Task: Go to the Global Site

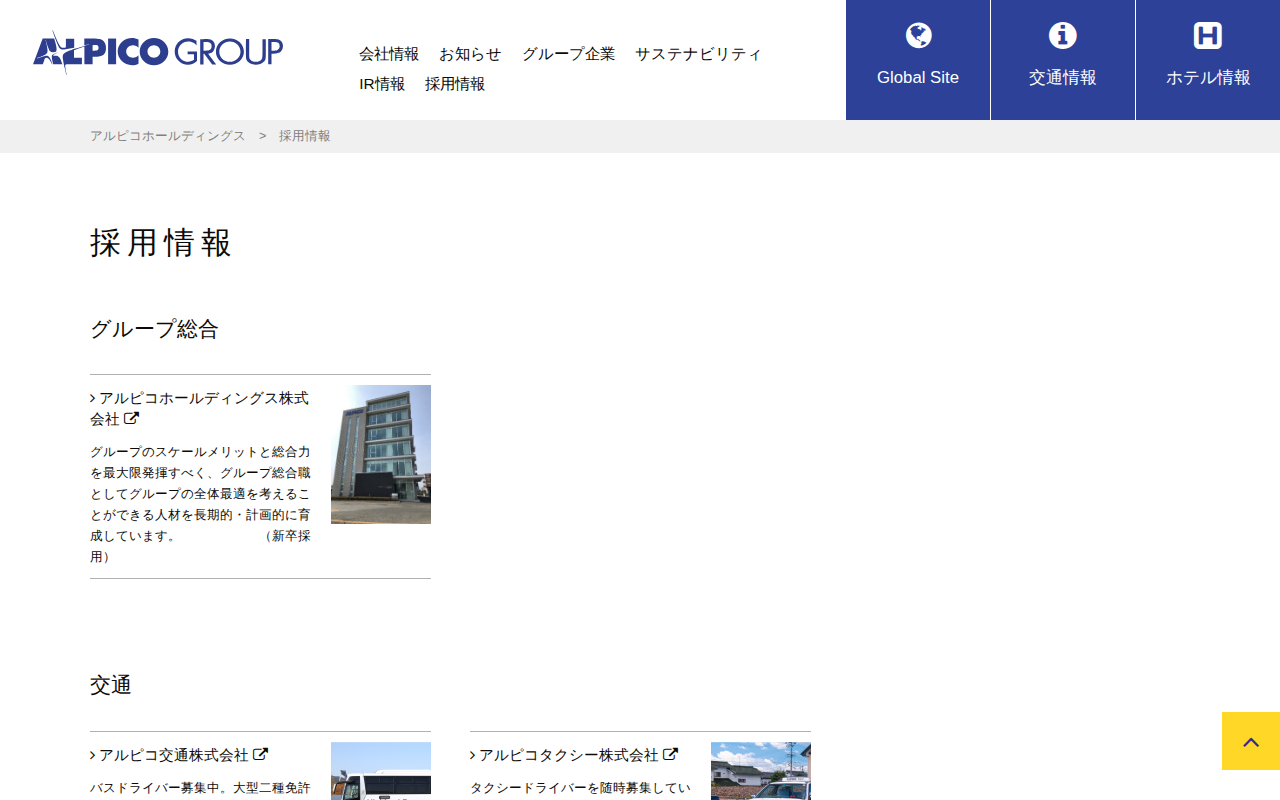Action: (918, 60)
